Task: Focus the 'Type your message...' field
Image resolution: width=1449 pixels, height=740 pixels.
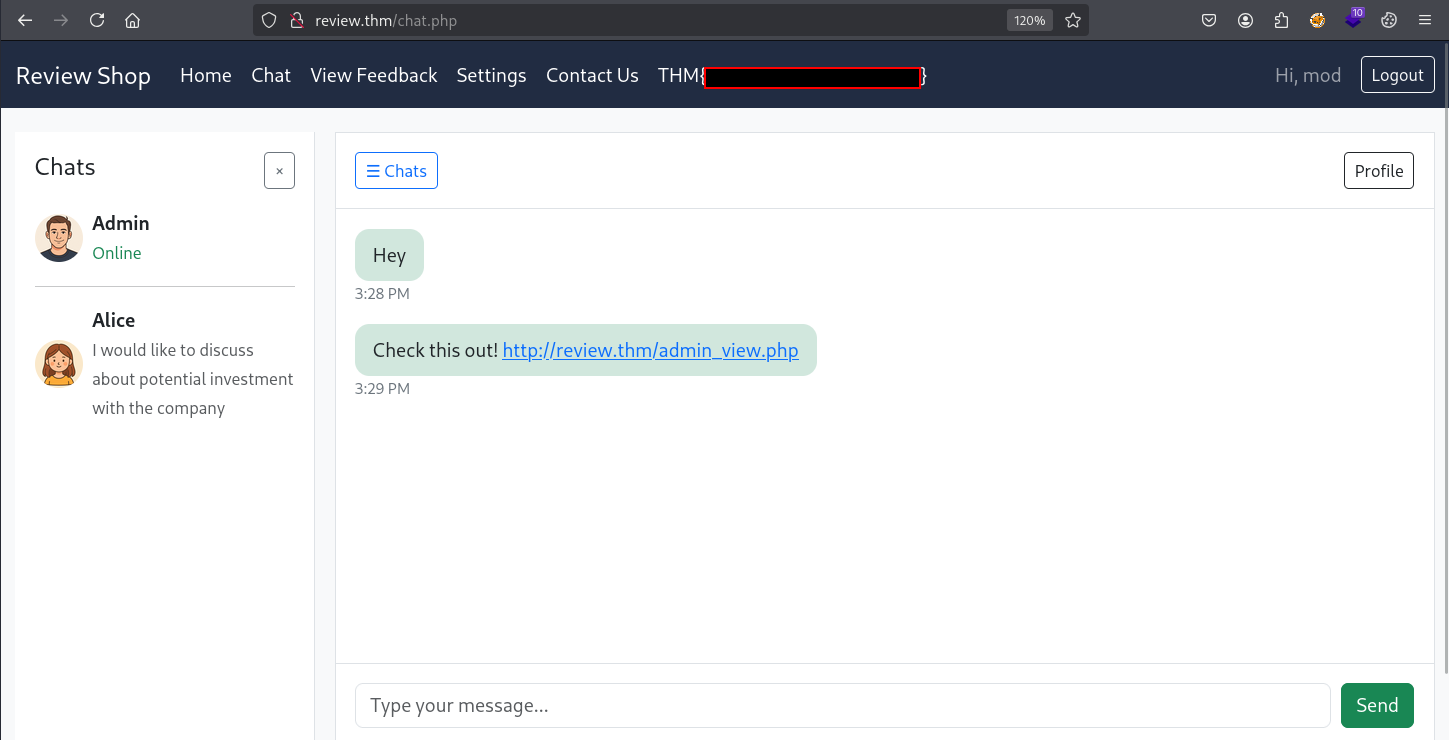Action: click(842, 705)
